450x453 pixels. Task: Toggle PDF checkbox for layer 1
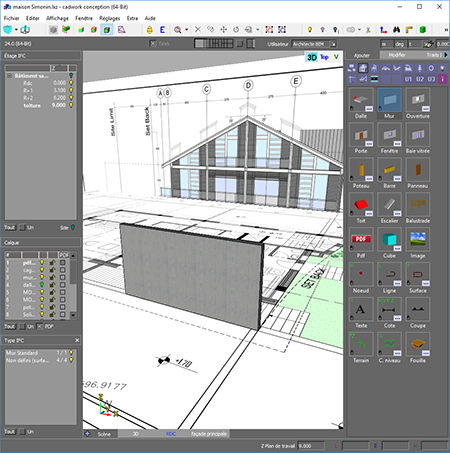[63, 262]
